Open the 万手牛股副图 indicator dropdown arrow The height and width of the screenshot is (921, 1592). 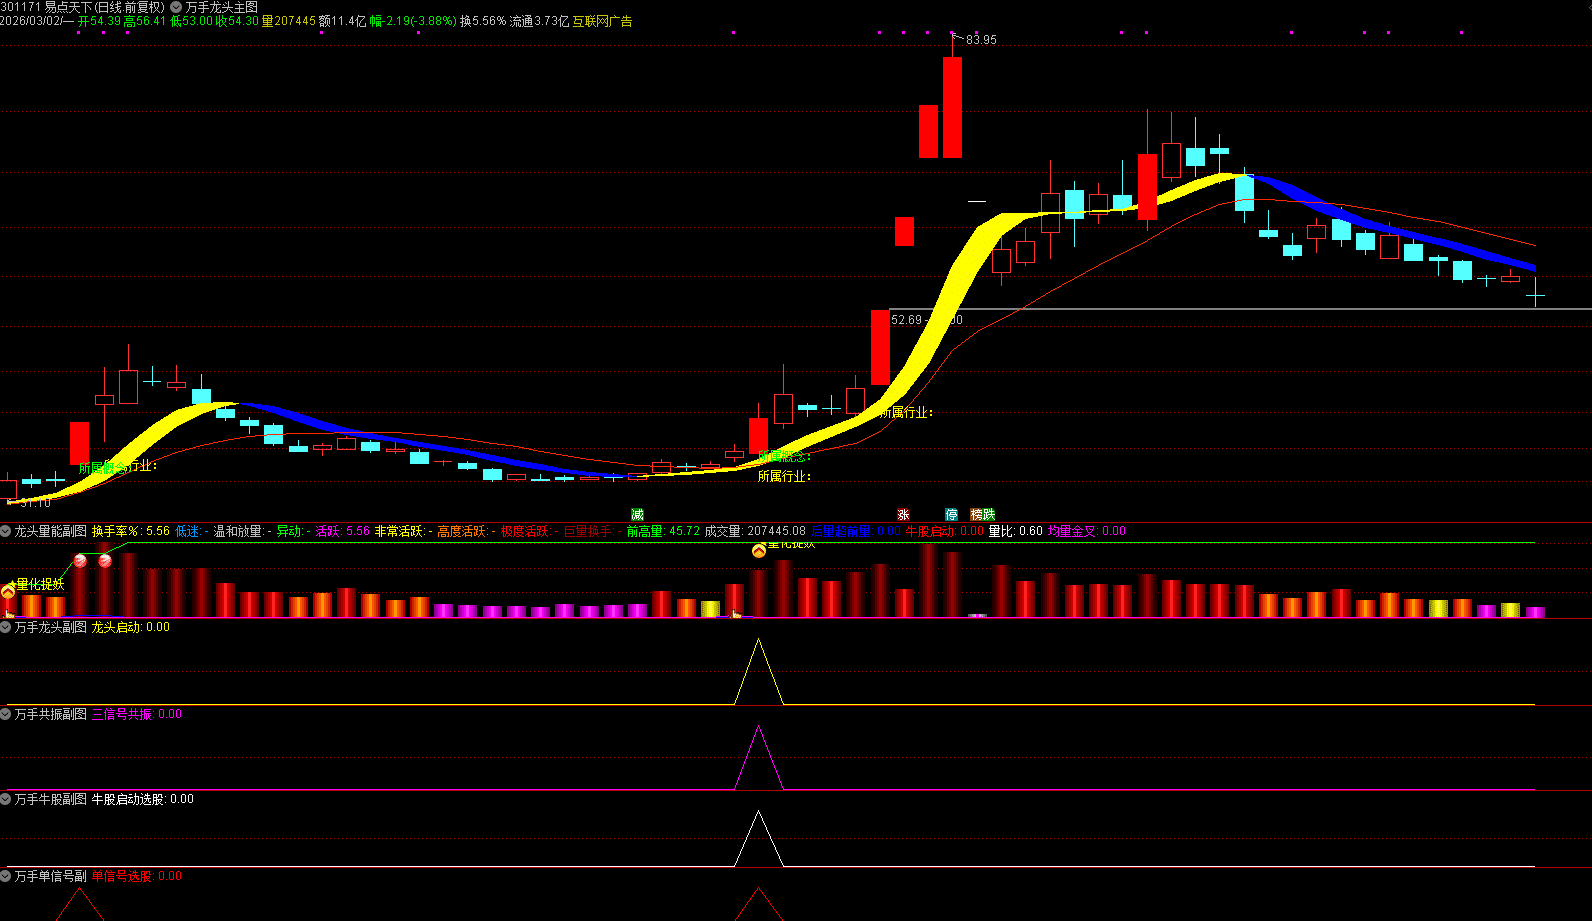tap(6, 800)
